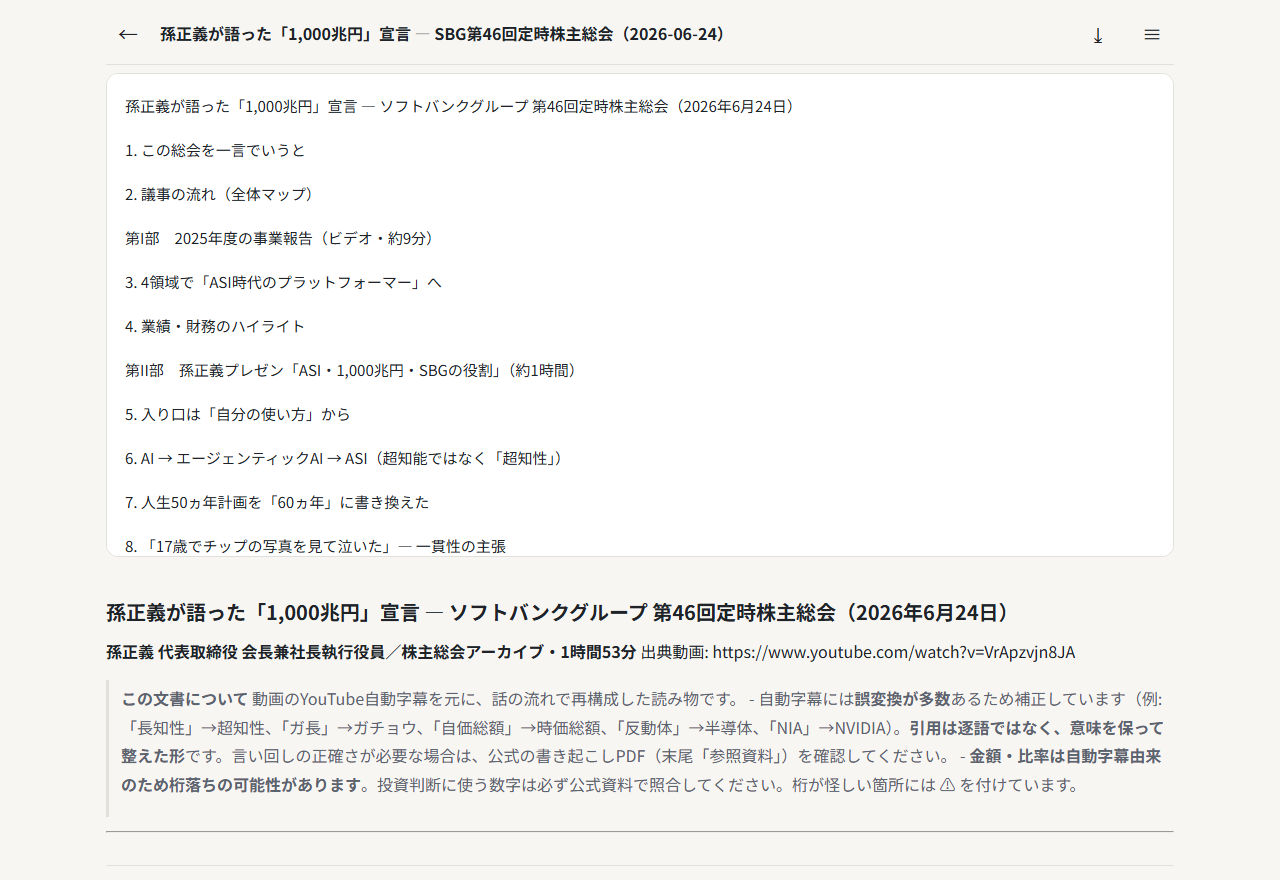This screenshot has height=880, width=1280.
Task: Click the bold text 'この文書について'
Action: (185, 699)
